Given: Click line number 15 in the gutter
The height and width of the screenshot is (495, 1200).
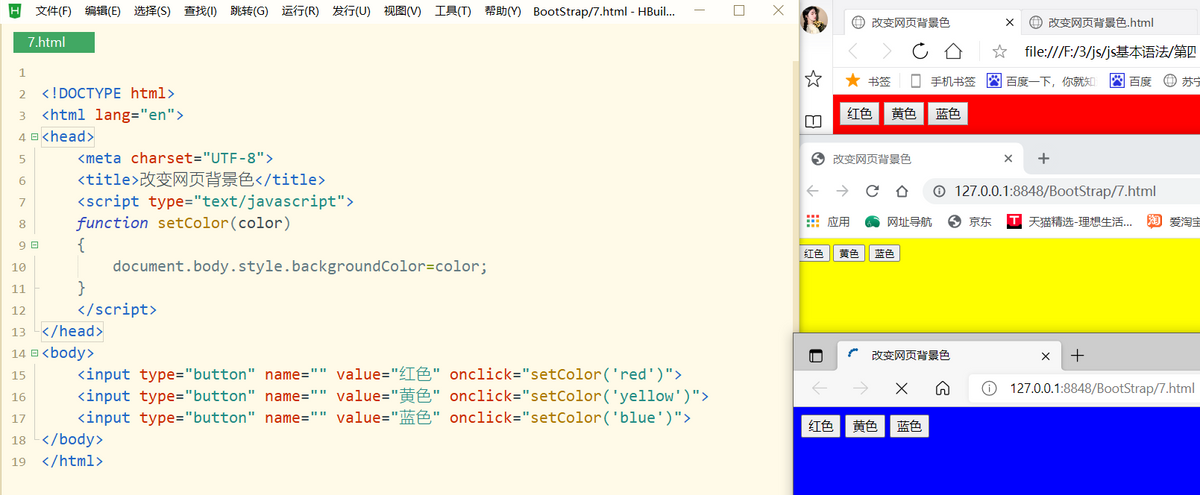Looking at the screenshot, I should coord(19,375).
